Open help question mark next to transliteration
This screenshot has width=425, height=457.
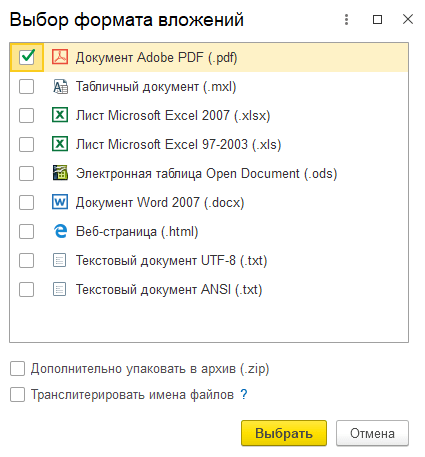[244, 395]
